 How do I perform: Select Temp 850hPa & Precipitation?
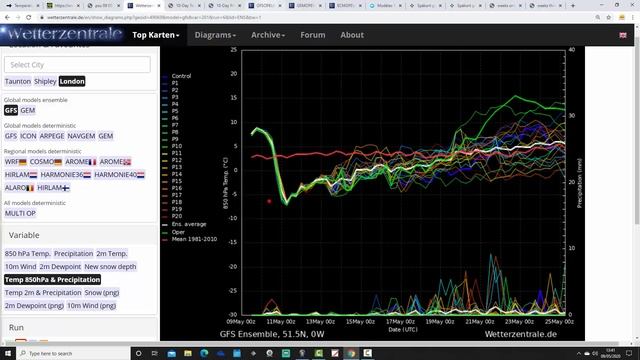[x=52, y=280]
